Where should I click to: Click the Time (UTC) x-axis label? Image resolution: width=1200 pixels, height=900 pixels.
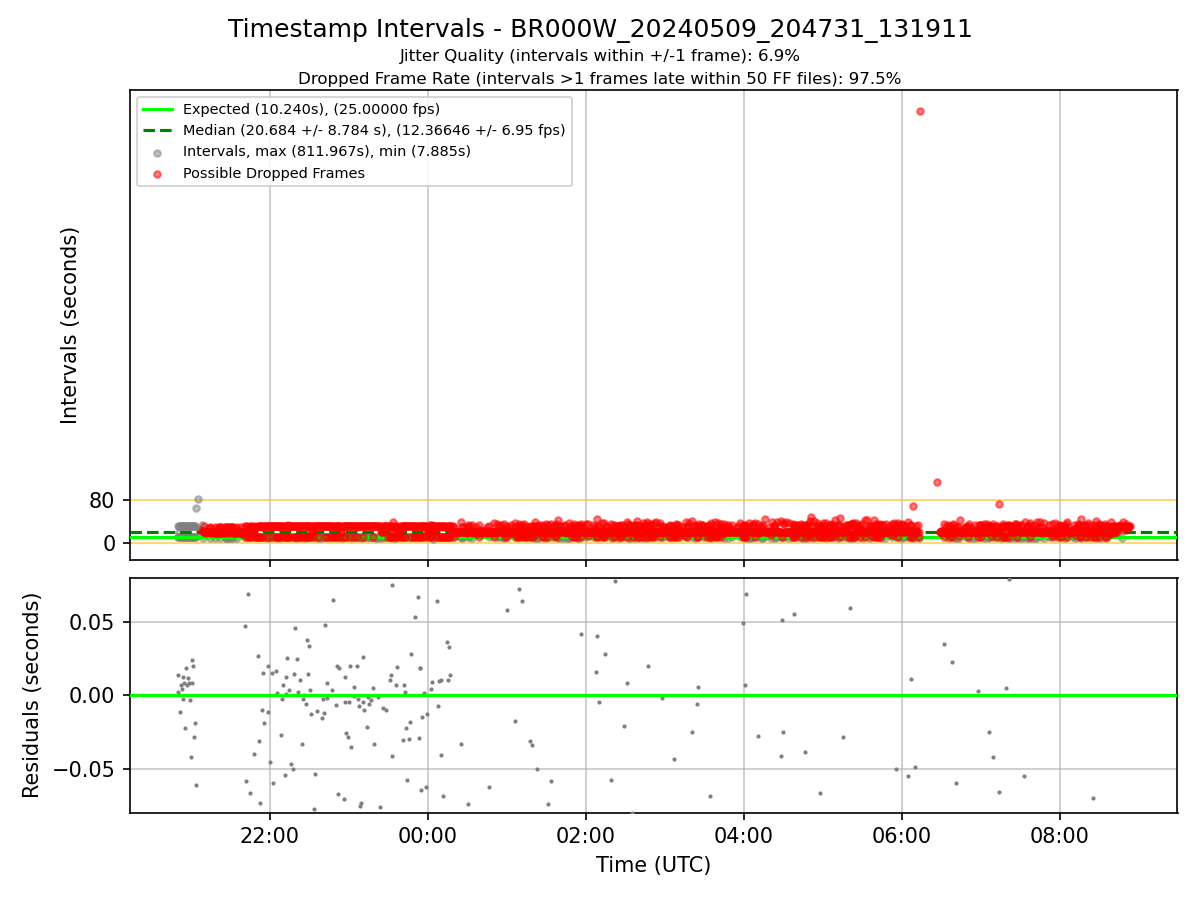(653, 865)
